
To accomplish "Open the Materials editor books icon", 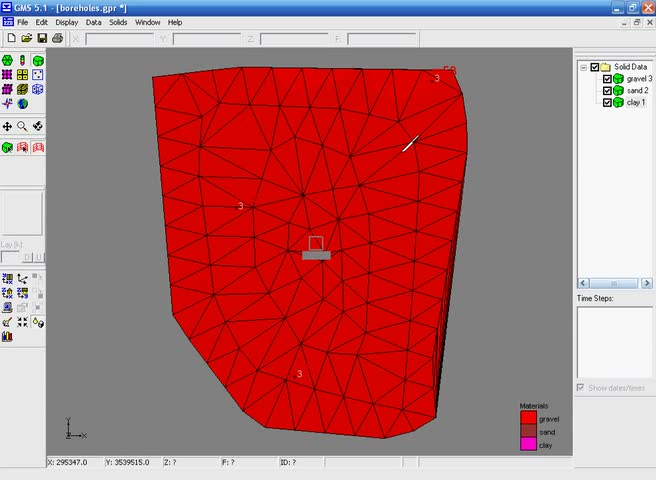I will pos(7,336).
